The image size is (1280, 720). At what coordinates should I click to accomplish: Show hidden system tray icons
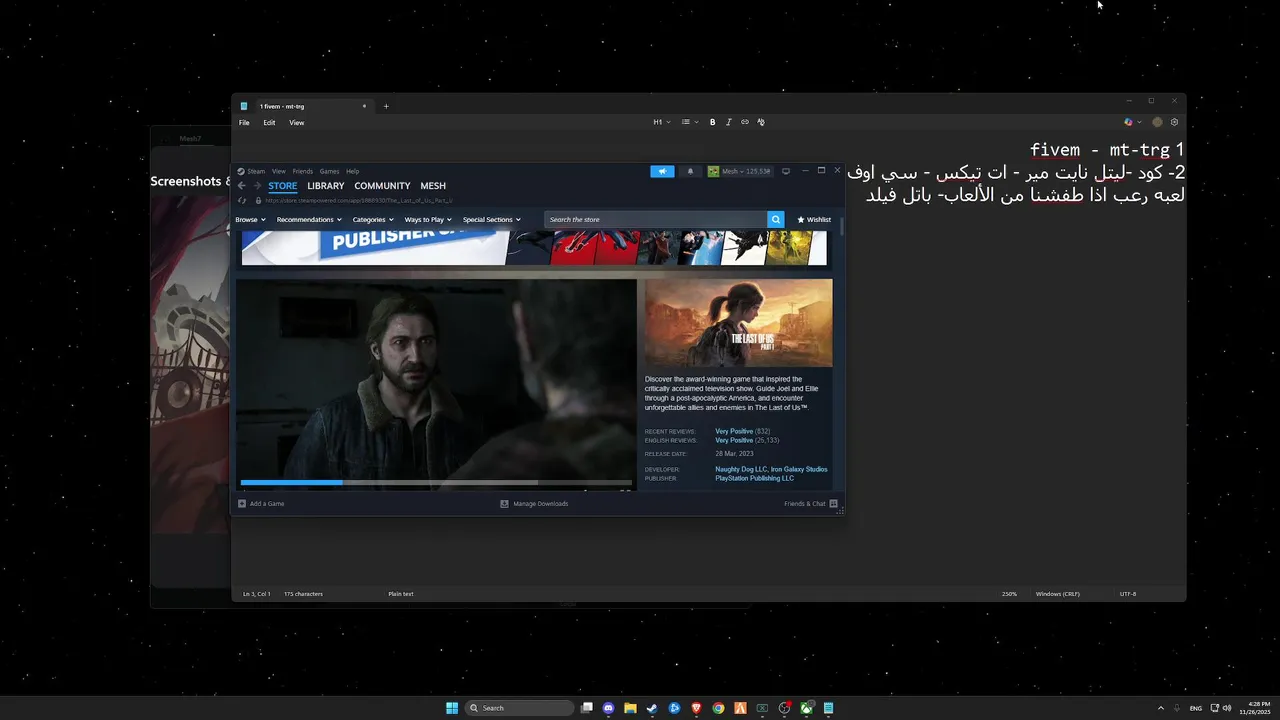[1161, 708]
